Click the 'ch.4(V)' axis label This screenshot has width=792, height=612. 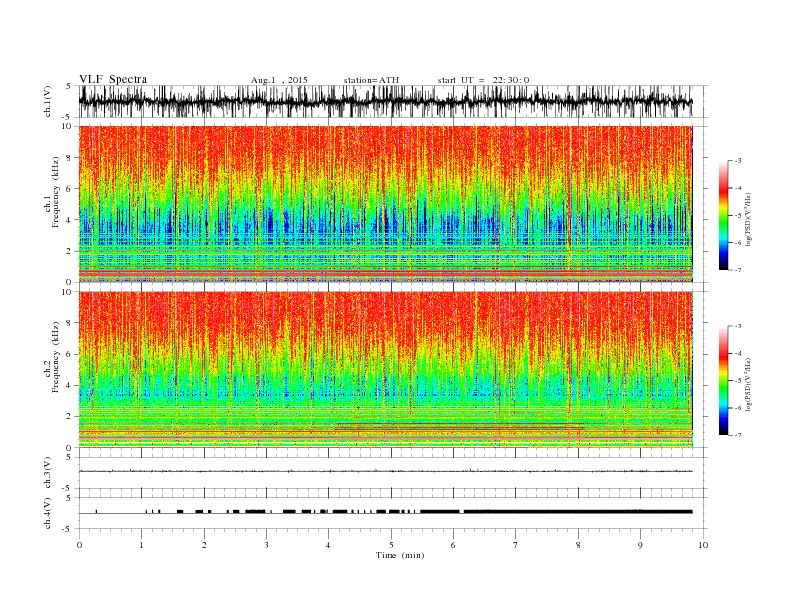48,513
